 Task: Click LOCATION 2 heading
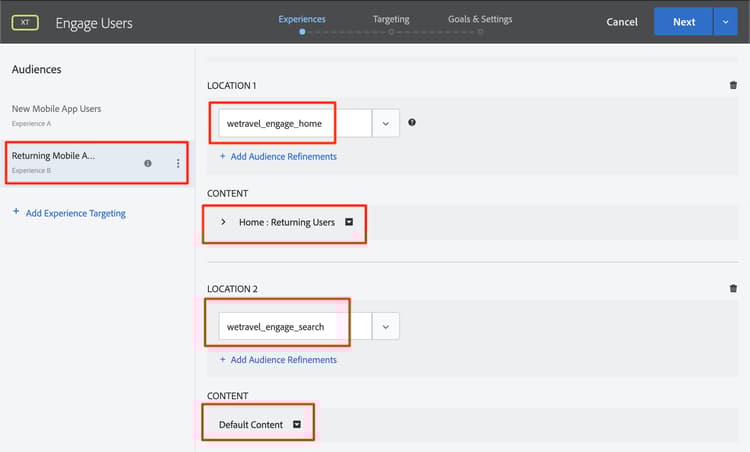[232, 289]
